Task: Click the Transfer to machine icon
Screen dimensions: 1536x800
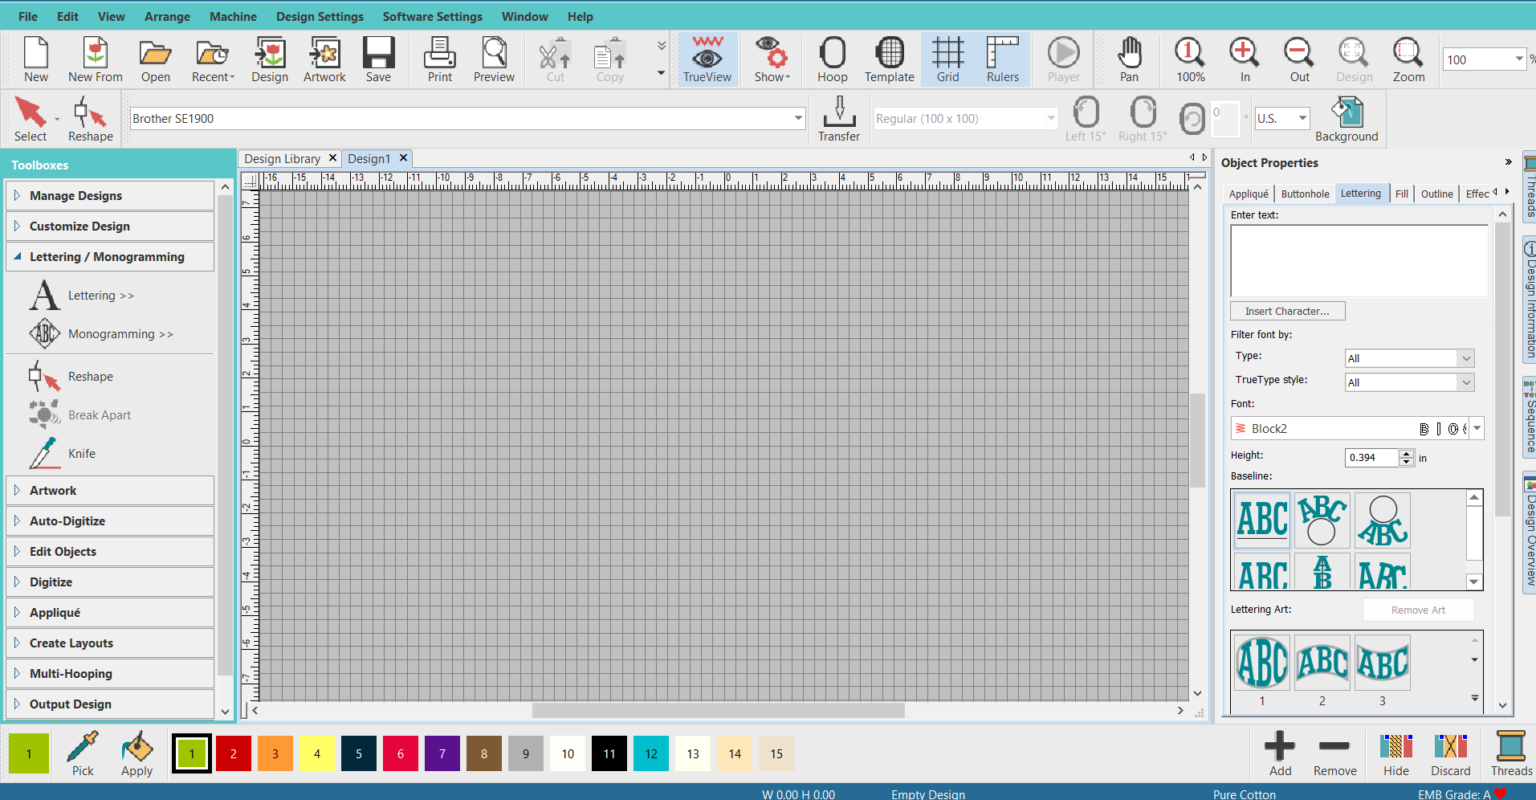Action: 838,118
